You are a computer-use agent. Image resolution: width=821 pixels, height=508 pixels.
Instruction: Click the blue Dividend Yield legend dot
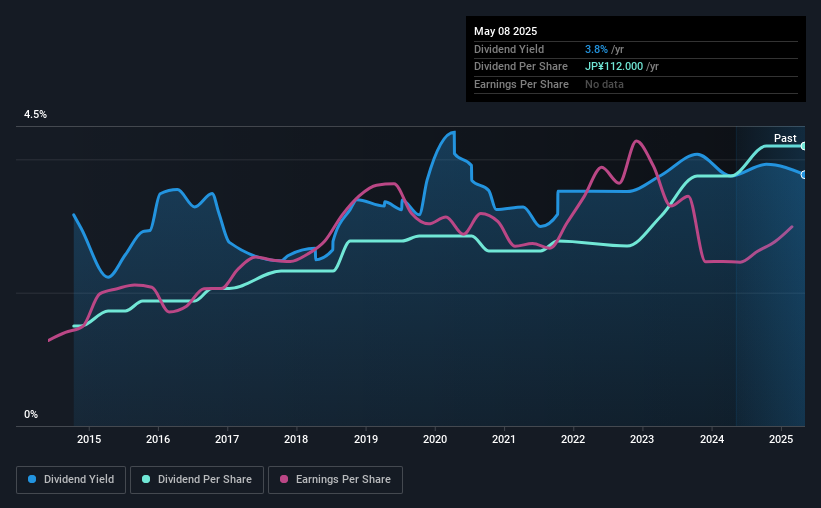(32, 479)
